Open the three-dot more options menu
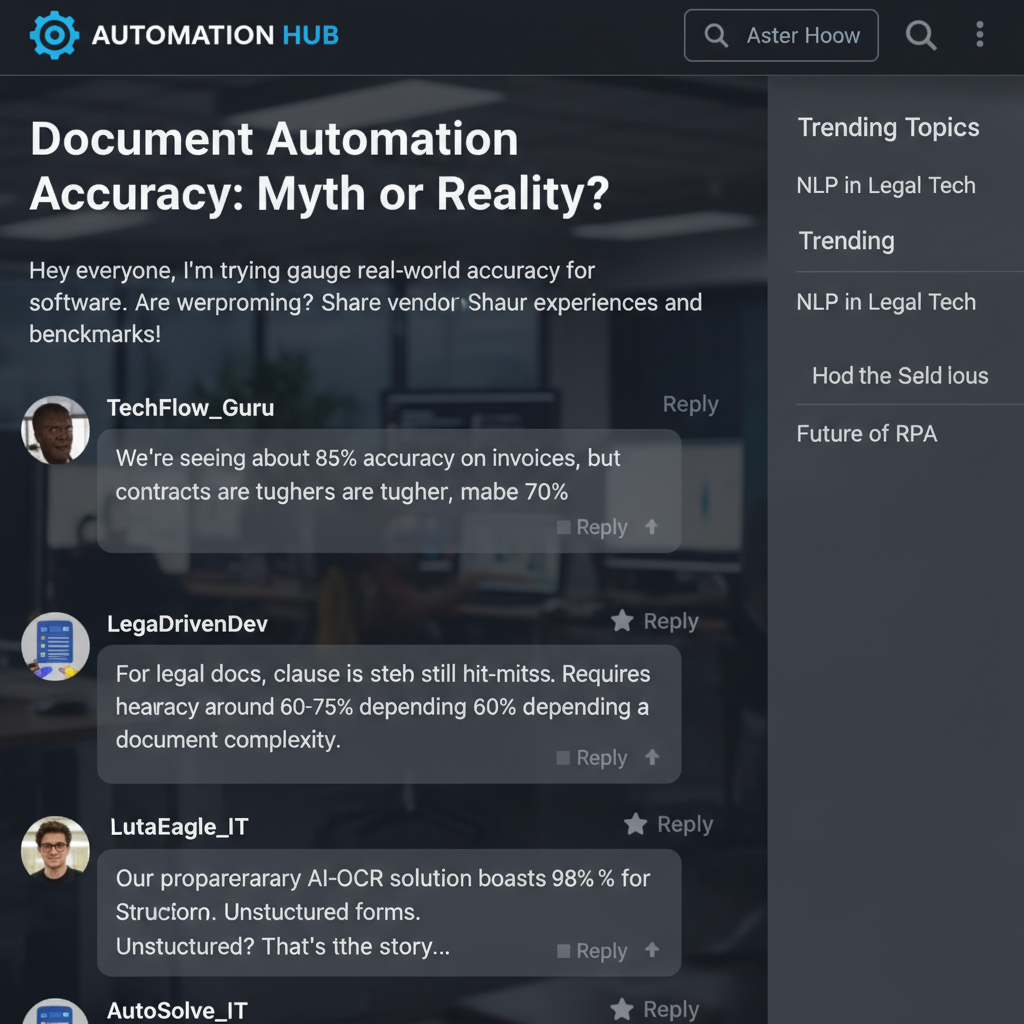Screen dimensions: 1024x1024 pyautogui.click(x=980, y=36)
